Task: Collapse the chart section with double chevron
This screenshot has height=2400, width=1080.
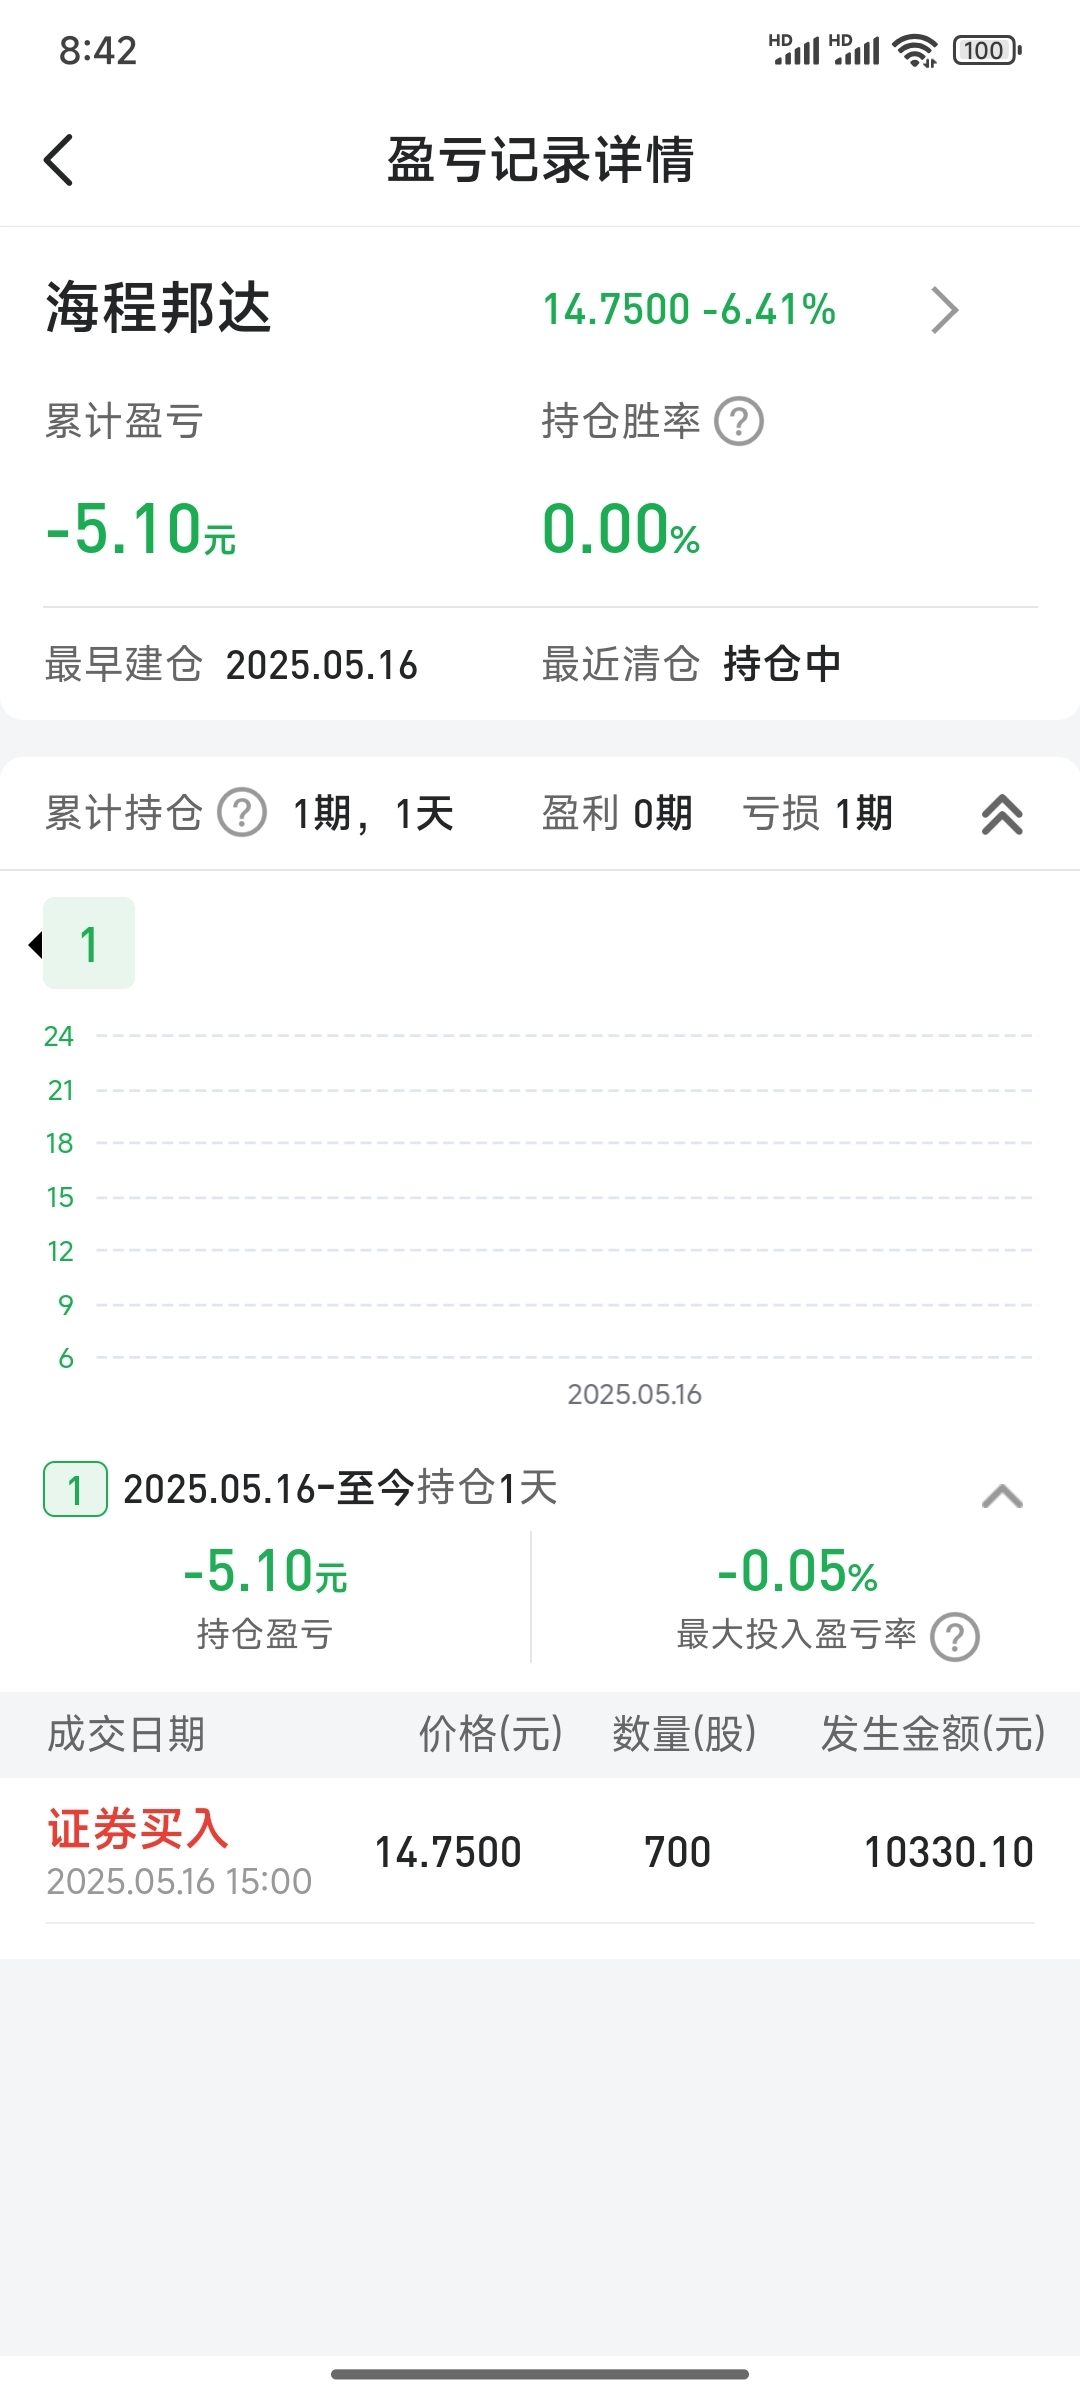Action: [1002, 814]
